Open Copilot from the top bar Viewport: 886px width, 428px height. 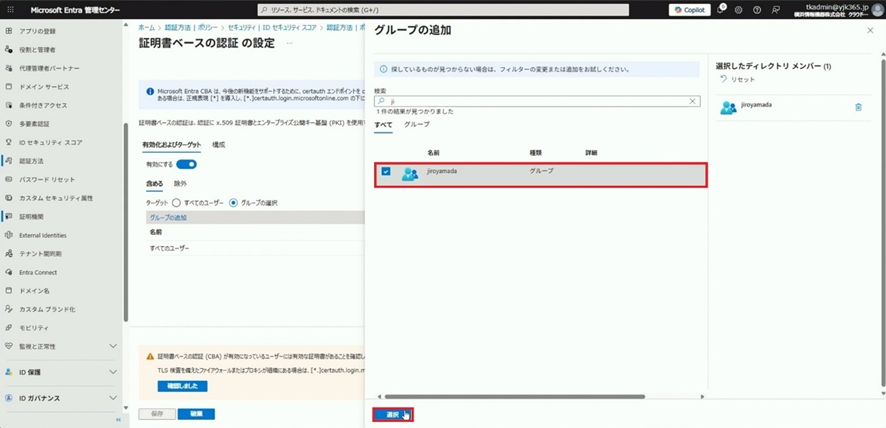point(690,10)
